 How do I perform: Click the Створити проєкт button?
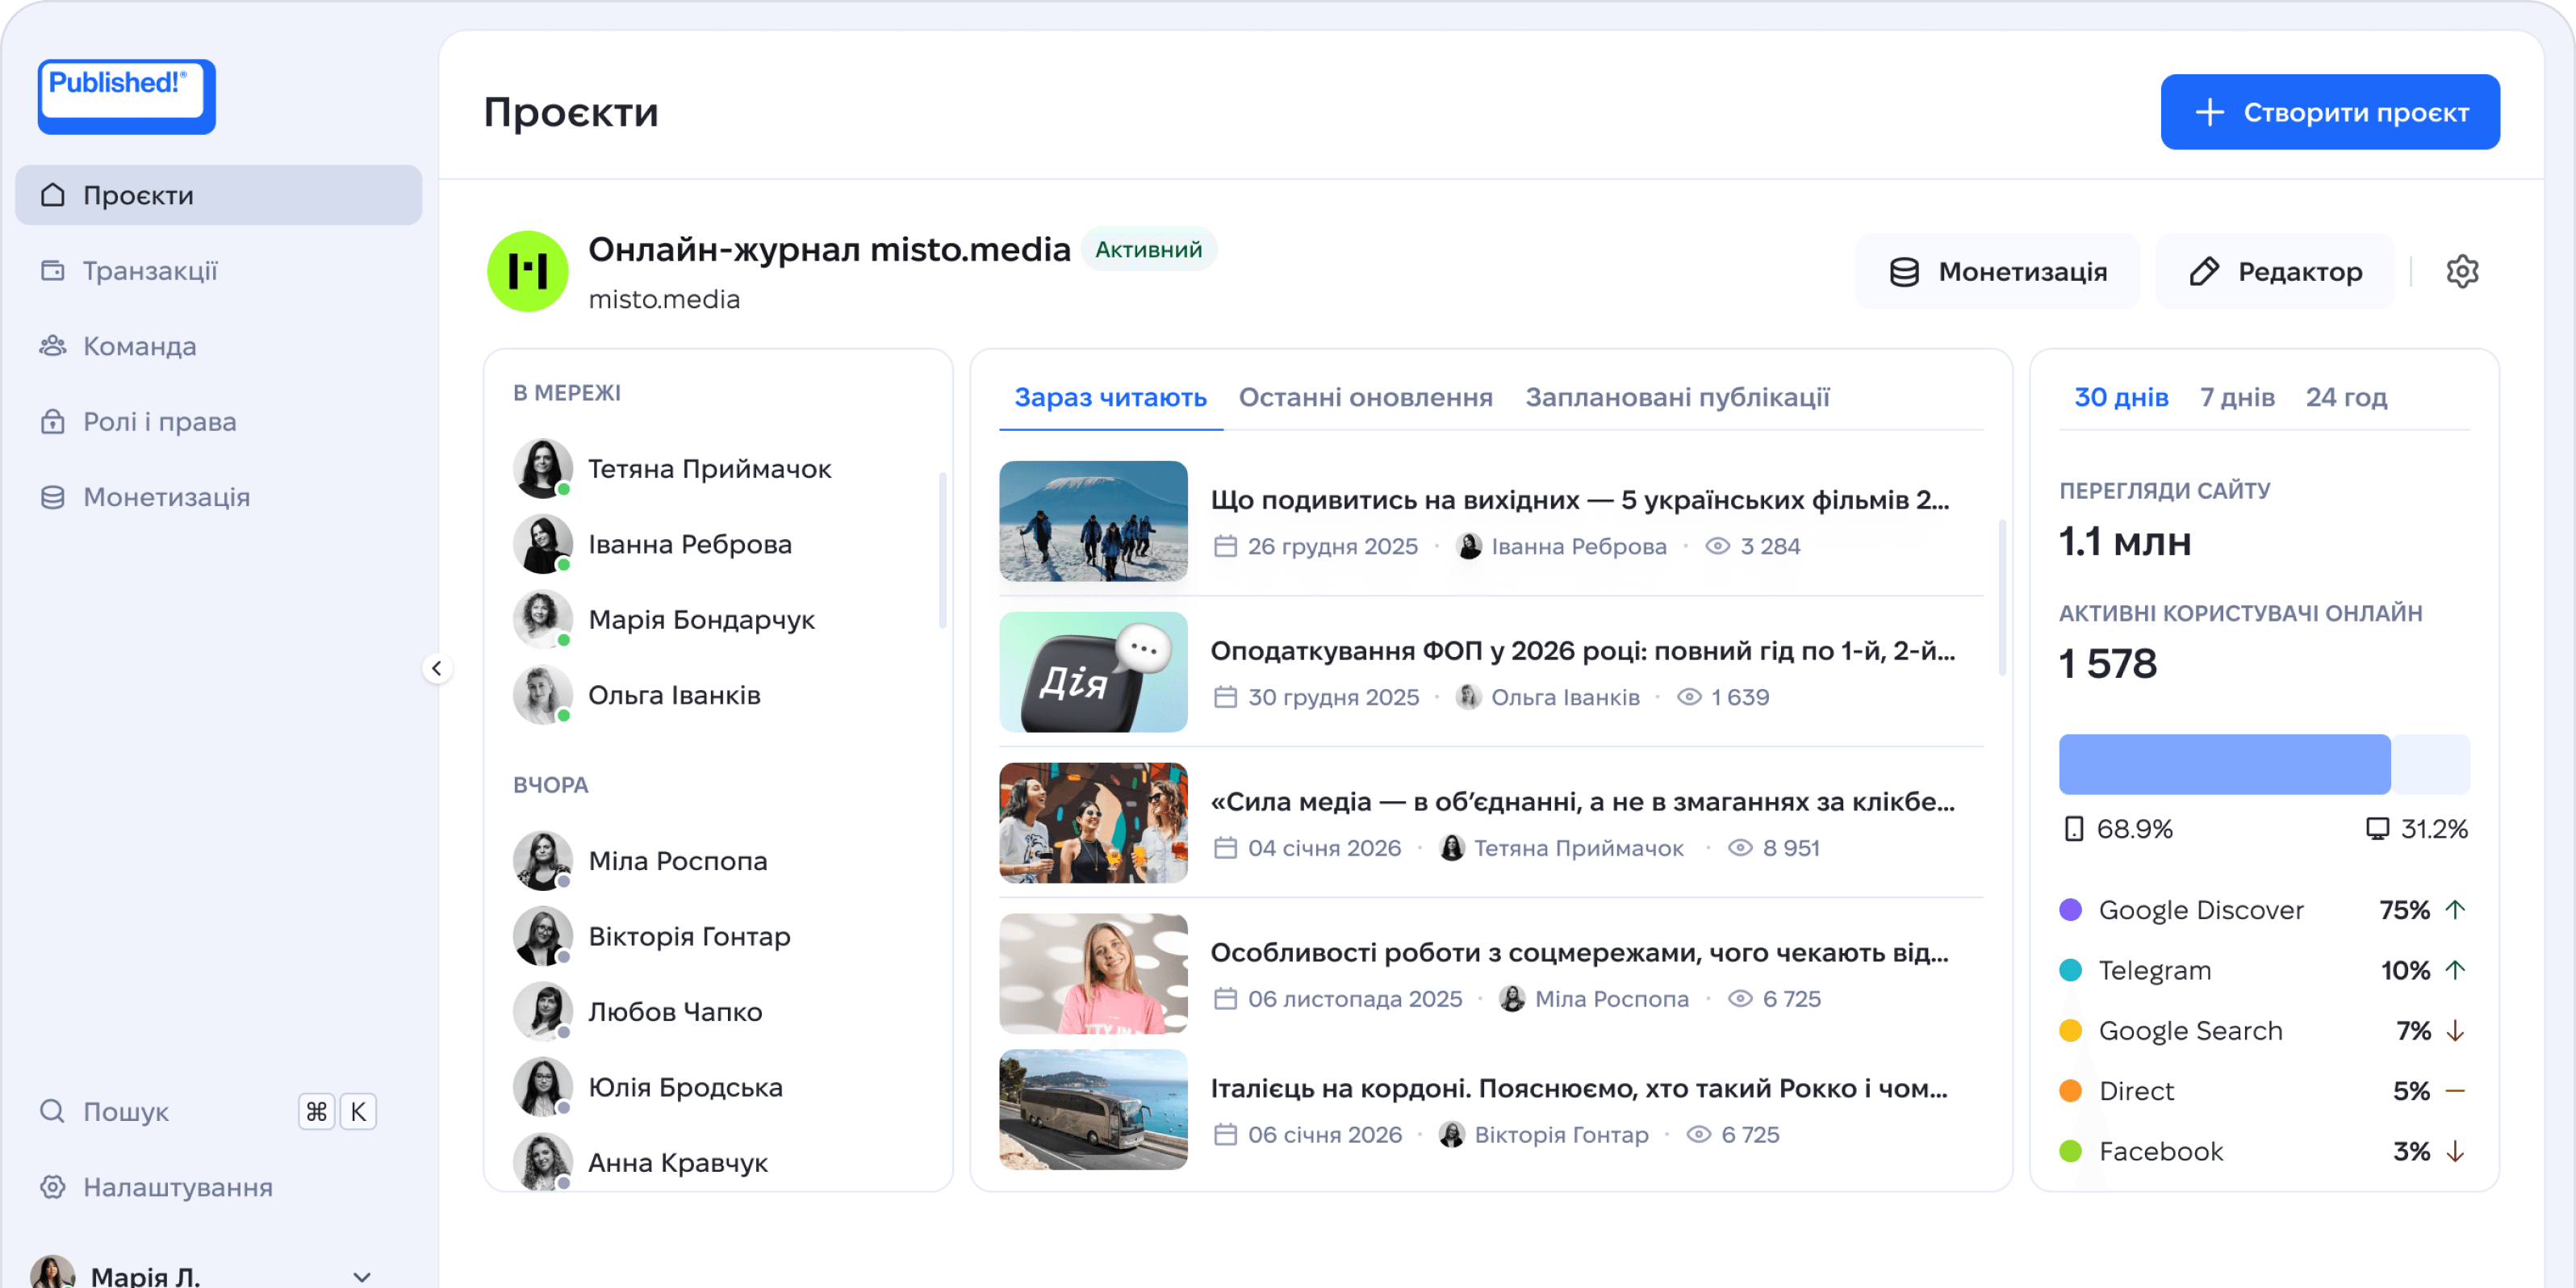point(2329,112)
